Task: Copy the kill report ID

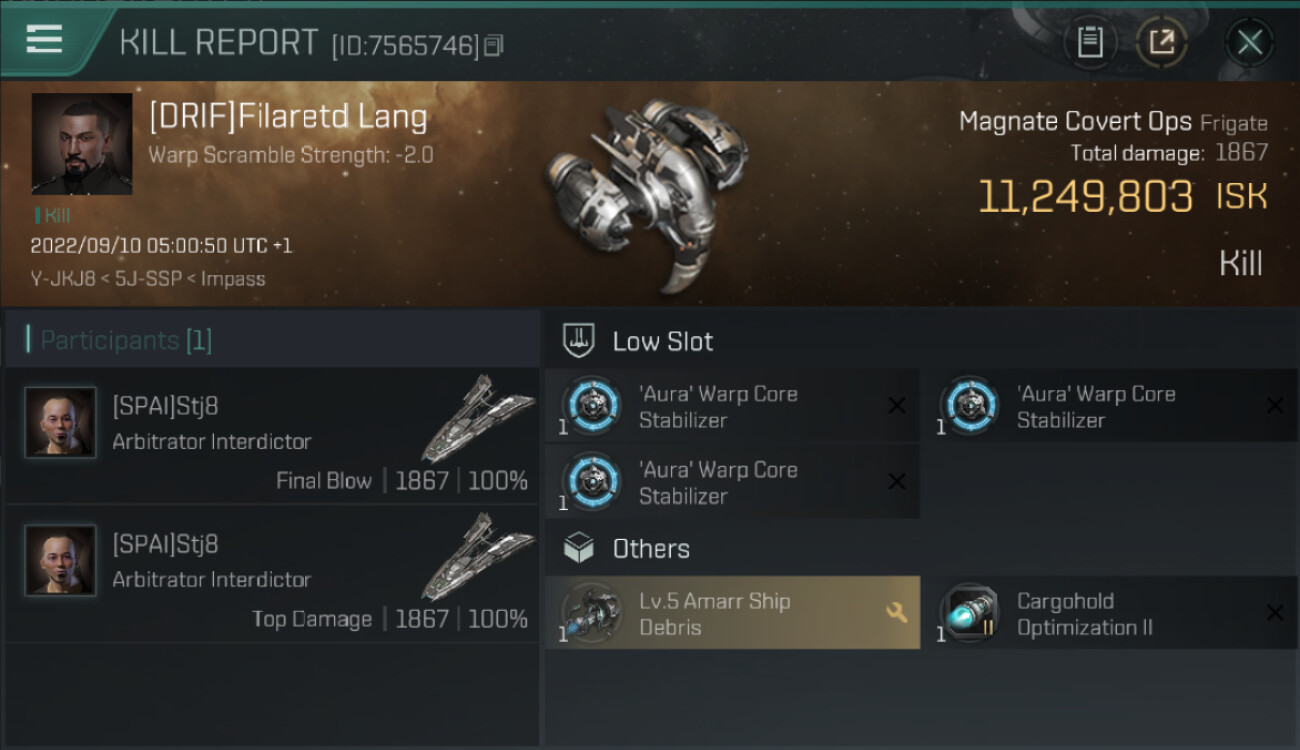Action: click(494, 46)
